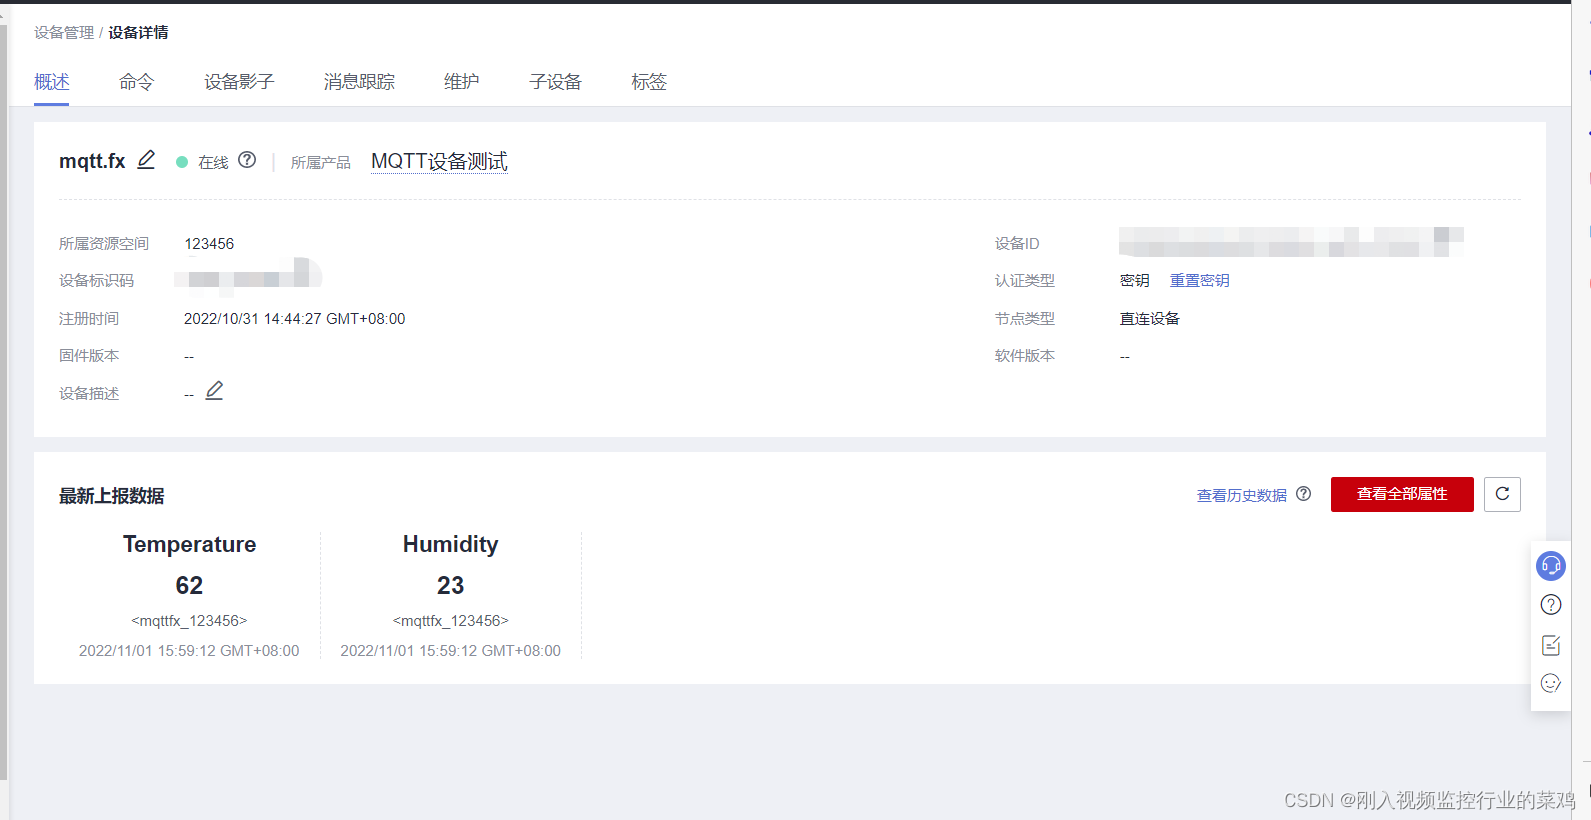Click 最新上报数据 section heading
Screen dimensions: 1591x820
click(x=112, y=496)
